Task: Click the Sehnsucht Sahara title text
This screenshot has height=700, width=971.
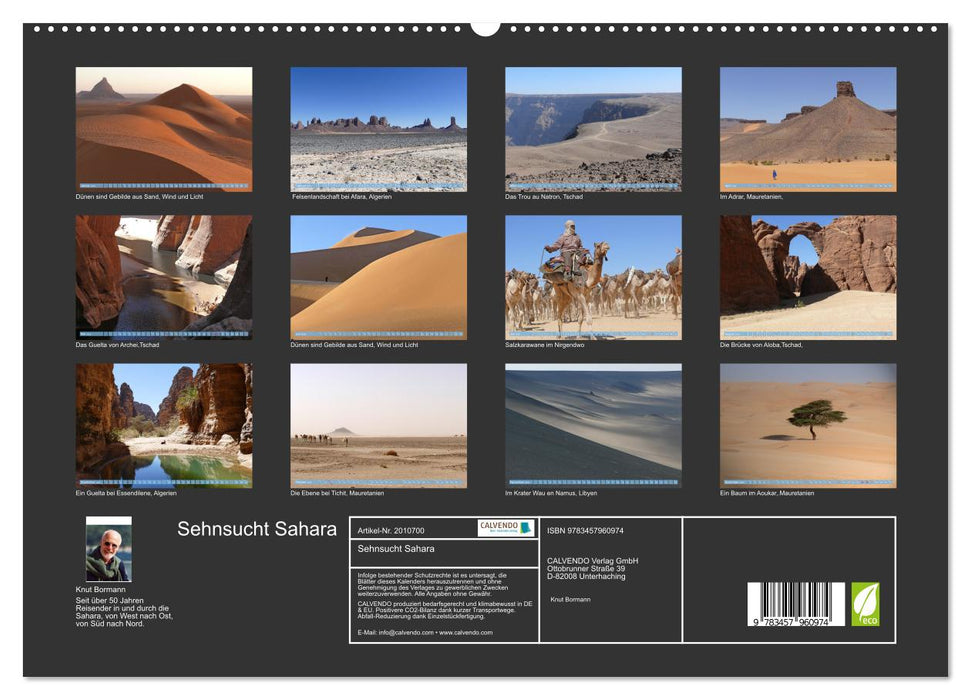Action: [x=257, y=530]
